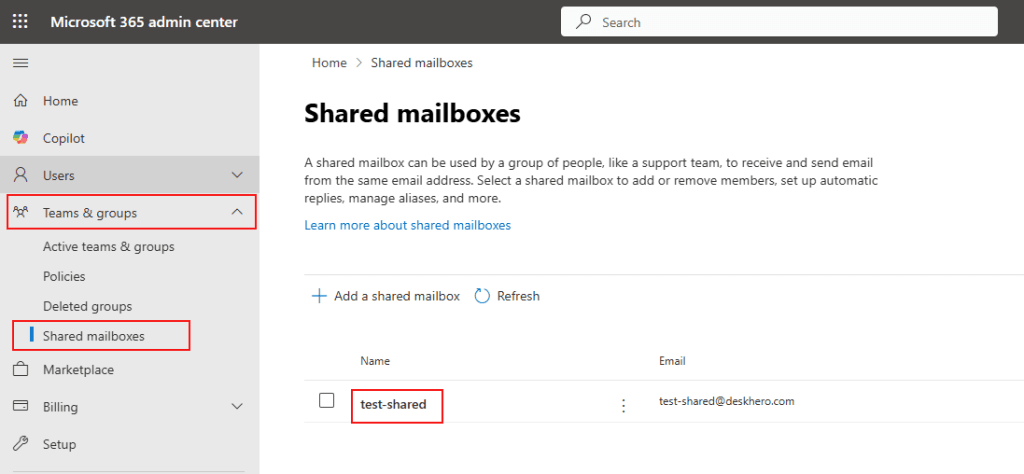The height and width of the screenshot is (474, 1024).
Task: Click the Search box in header
Action: point(779,22)
